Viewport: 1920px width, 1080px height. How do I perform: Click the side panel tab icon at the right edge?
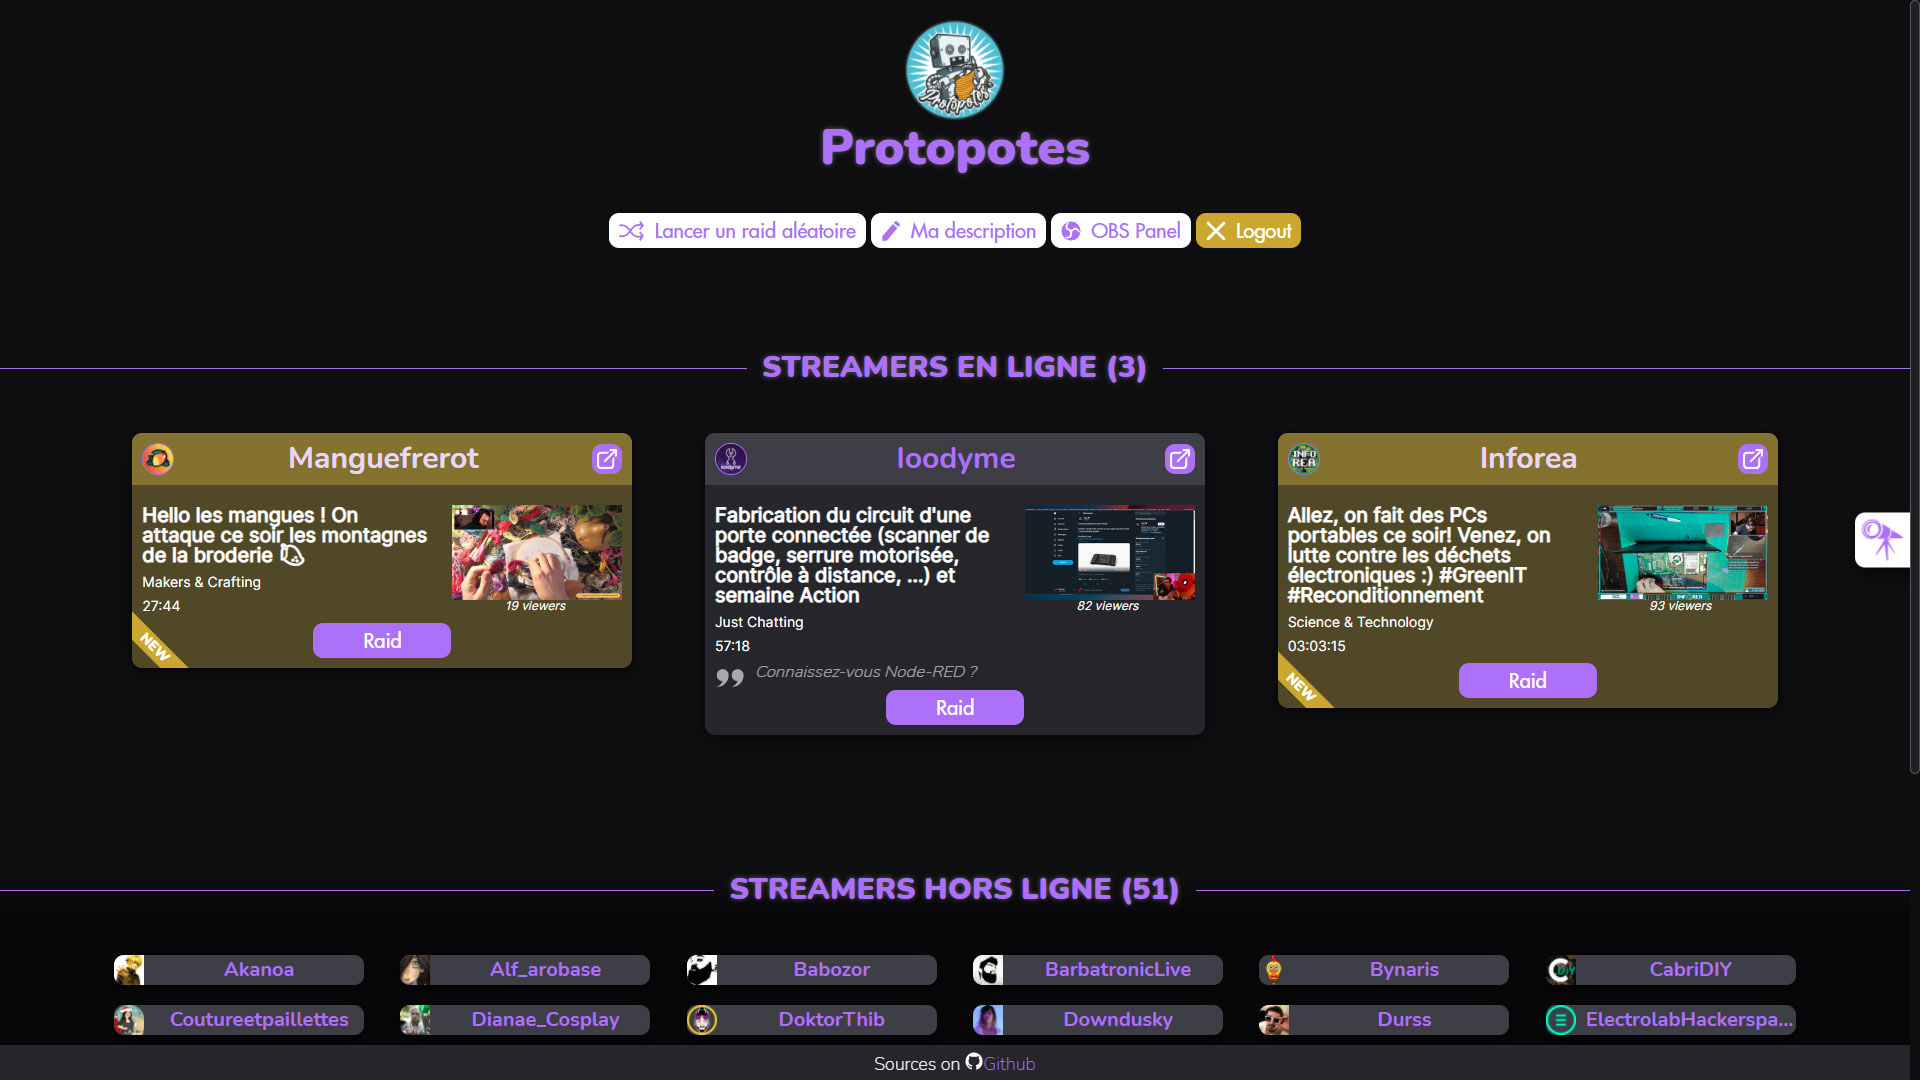coord(1883,540)
